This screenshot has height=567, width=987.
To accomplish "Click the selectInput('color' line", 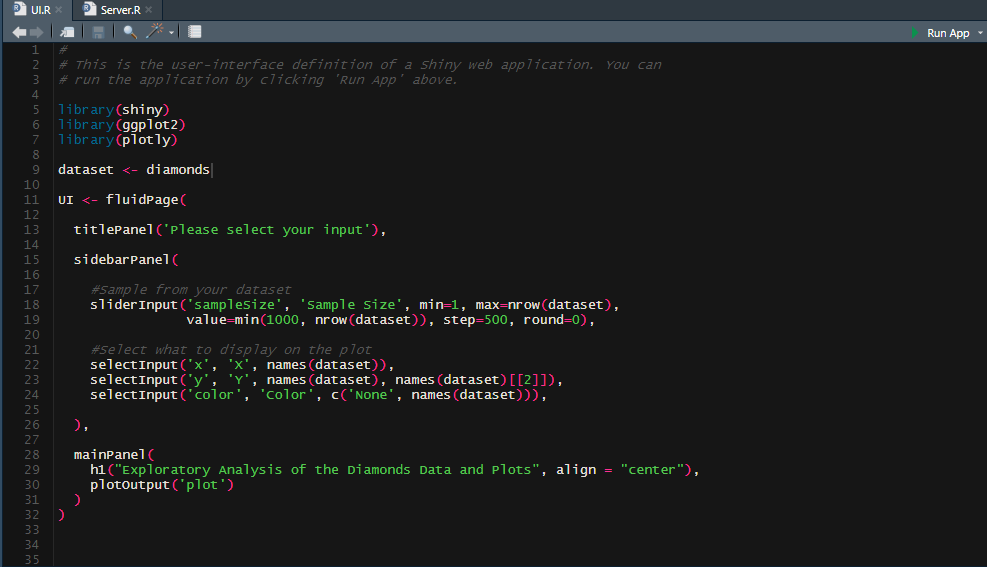I will pos(319,395).
